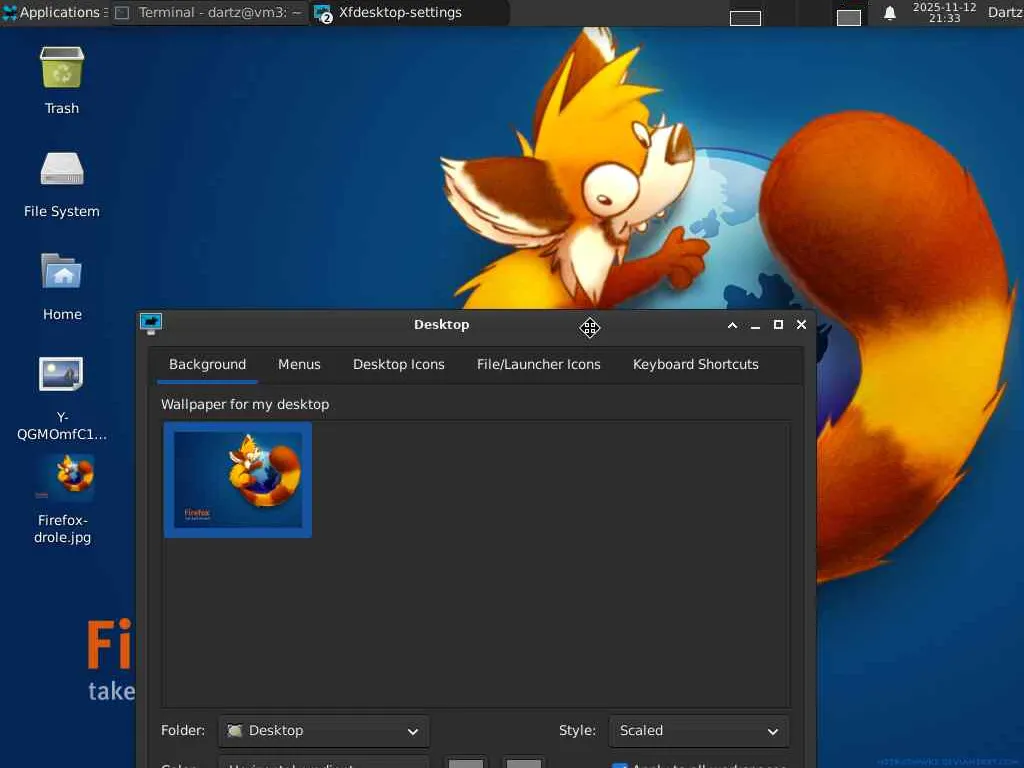1024x768 pixels.
Task: Click the date and time clock
Action: click(944, 12)
